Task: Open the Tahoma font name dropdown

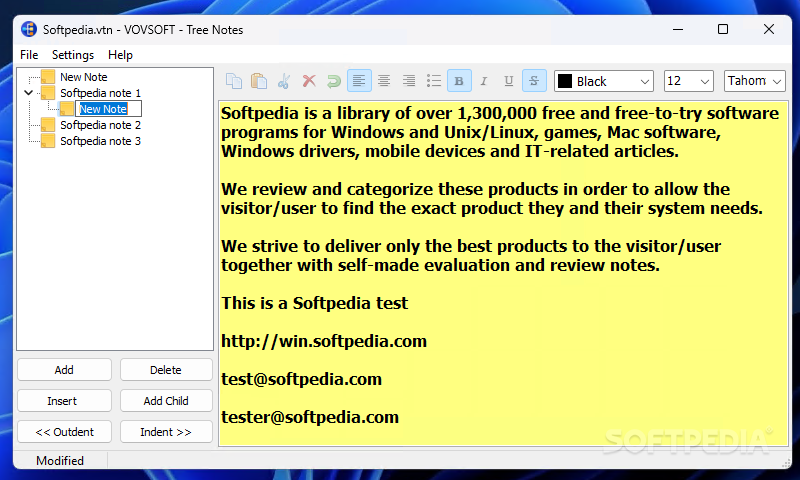Action: tap(755, 81)
